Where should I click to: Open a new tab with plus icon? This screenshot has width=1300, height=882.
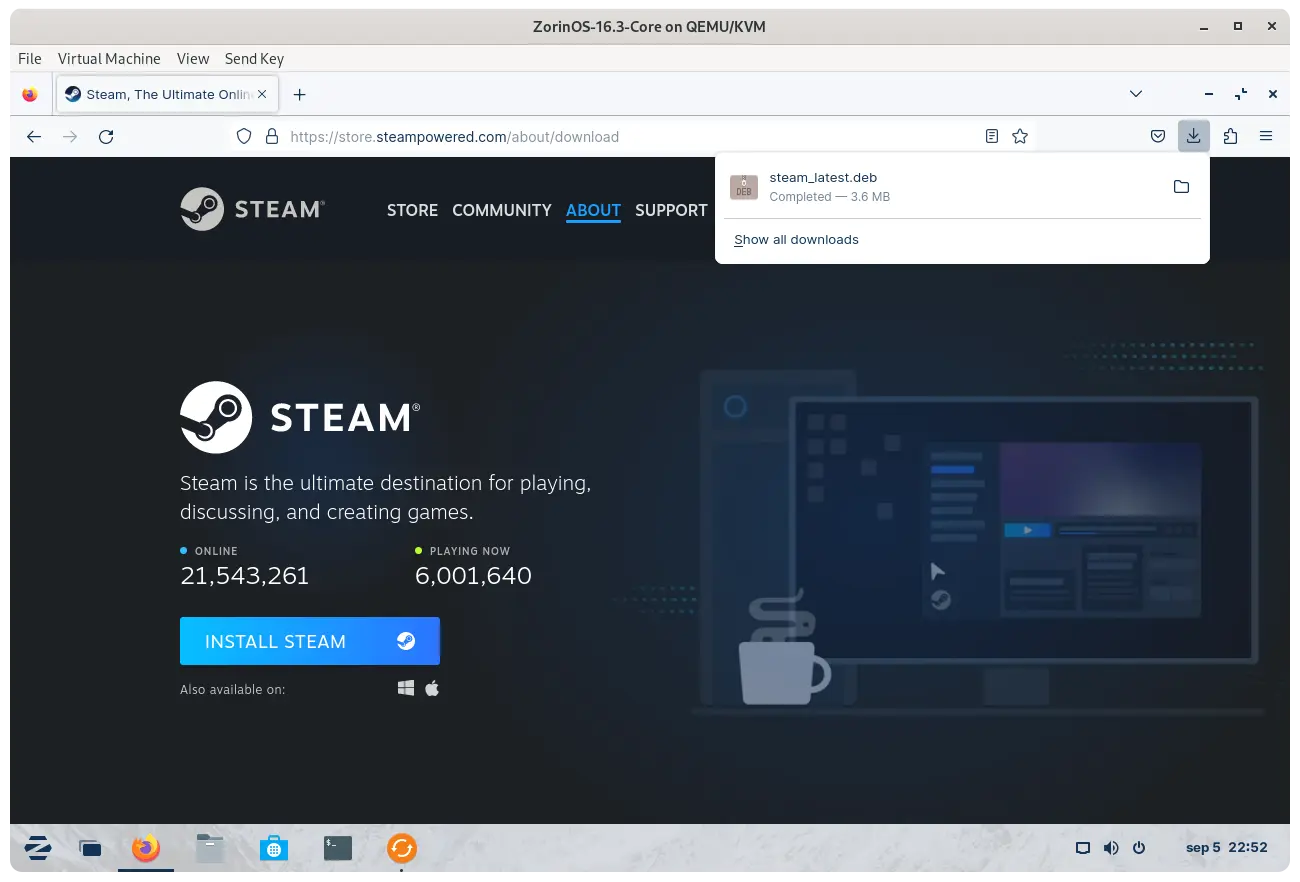point(299,94)
